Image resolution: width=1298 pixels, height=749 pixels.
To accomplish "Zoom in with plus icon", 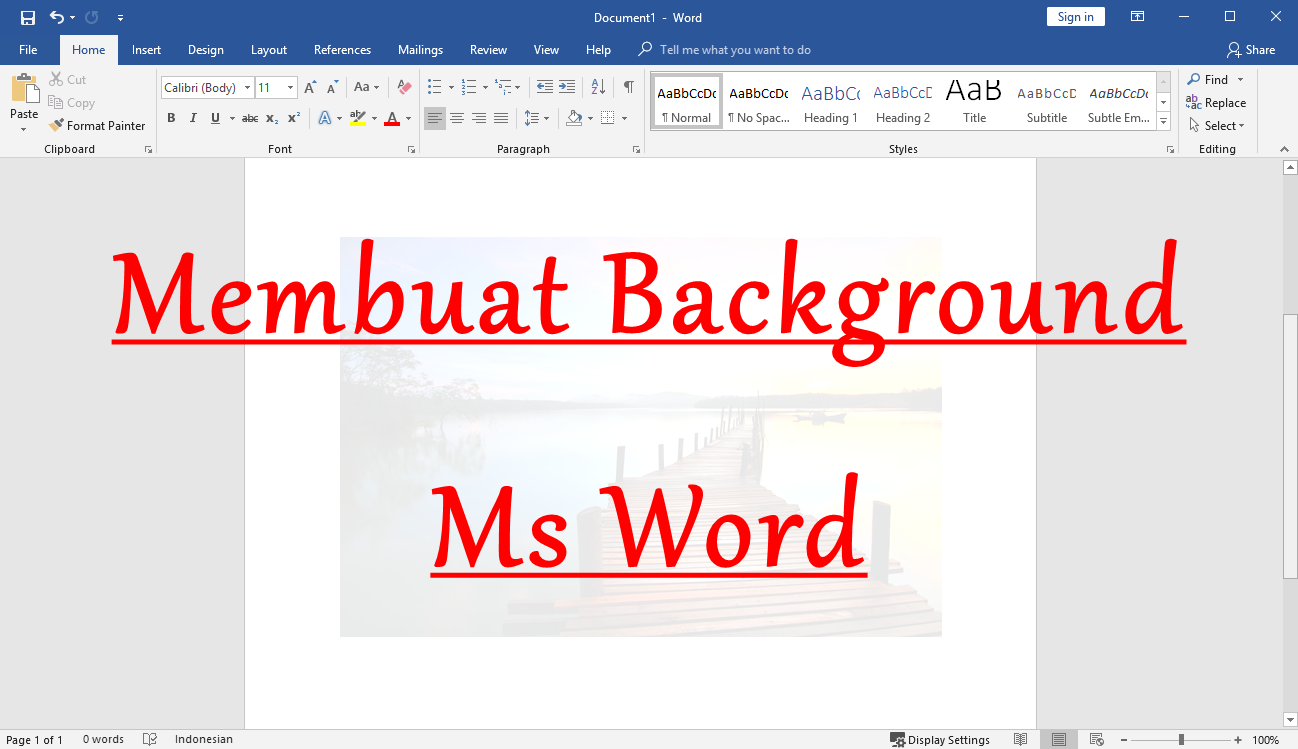I will pos(1238,740).
